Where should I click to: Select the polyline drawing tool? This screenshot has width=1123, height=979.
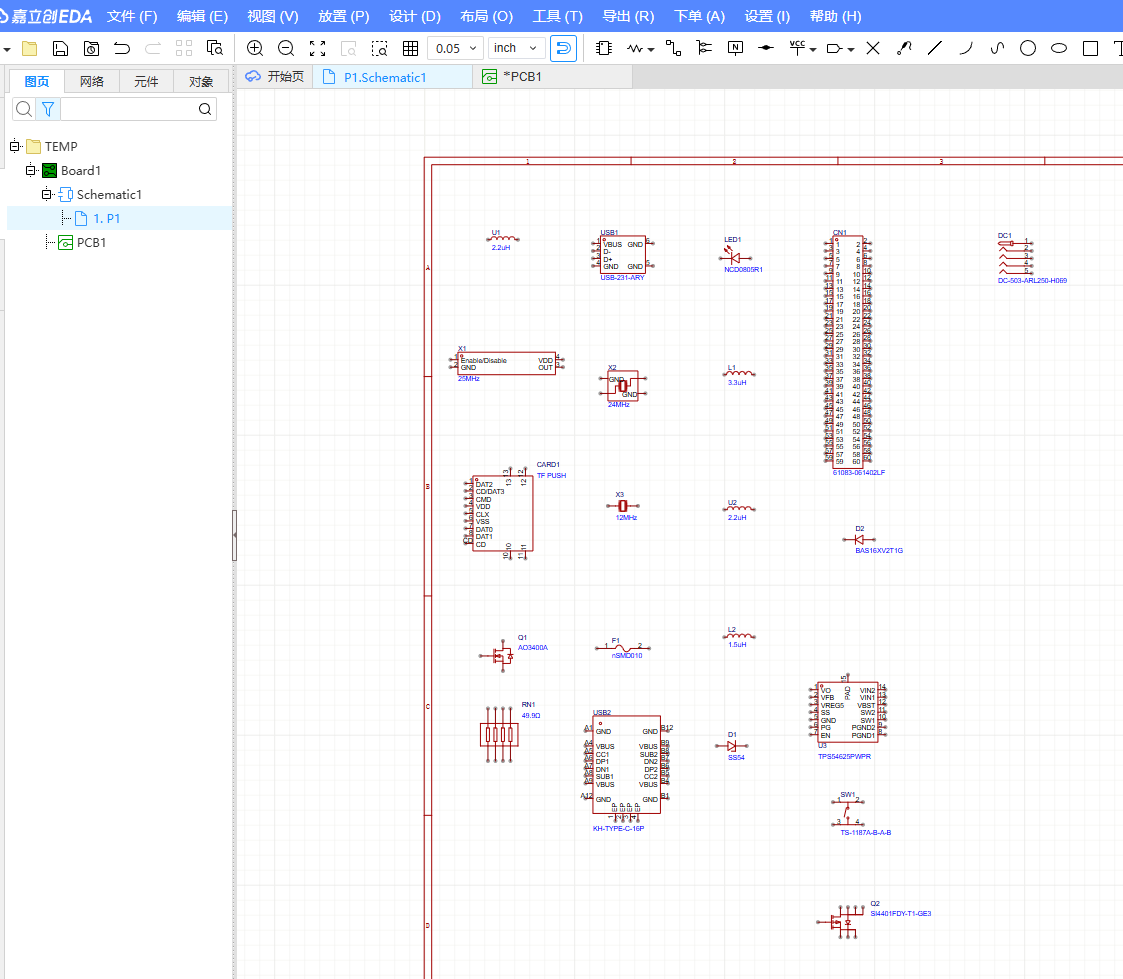click(904, 49)
